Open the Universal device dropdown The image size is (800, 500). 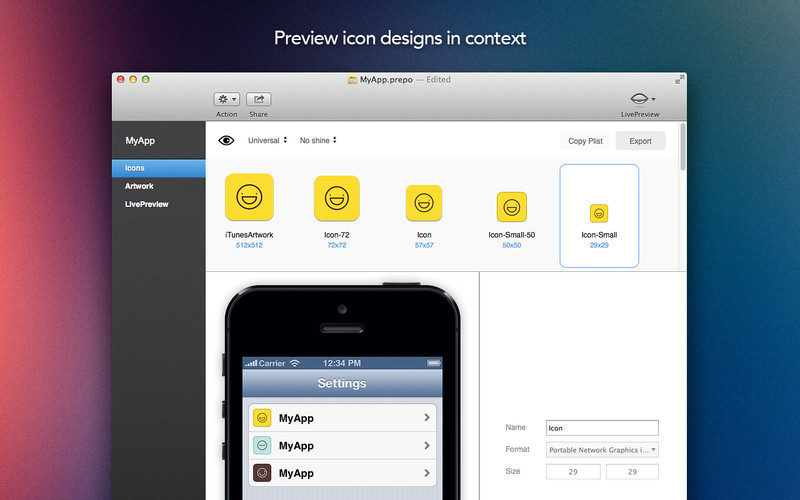(x=268, y=140)
